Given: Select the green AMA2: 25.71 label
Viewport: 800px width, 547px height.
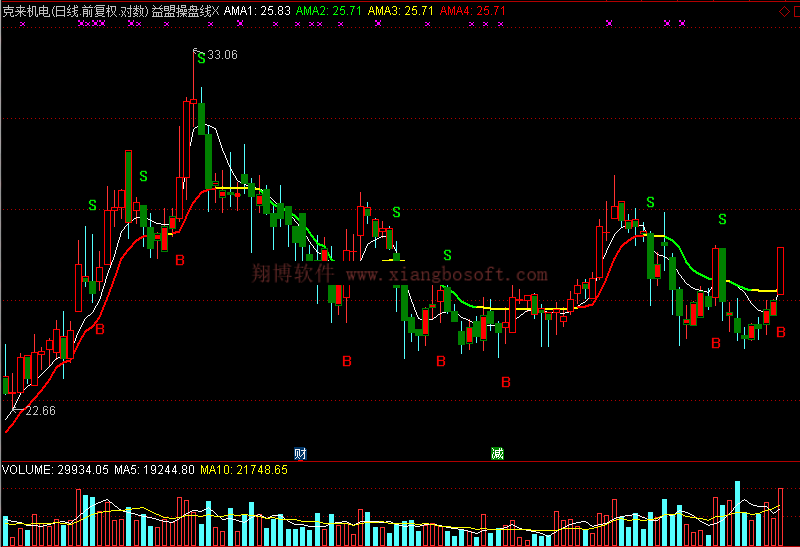Looking at the screenshot, I should [x=329, y=11].
